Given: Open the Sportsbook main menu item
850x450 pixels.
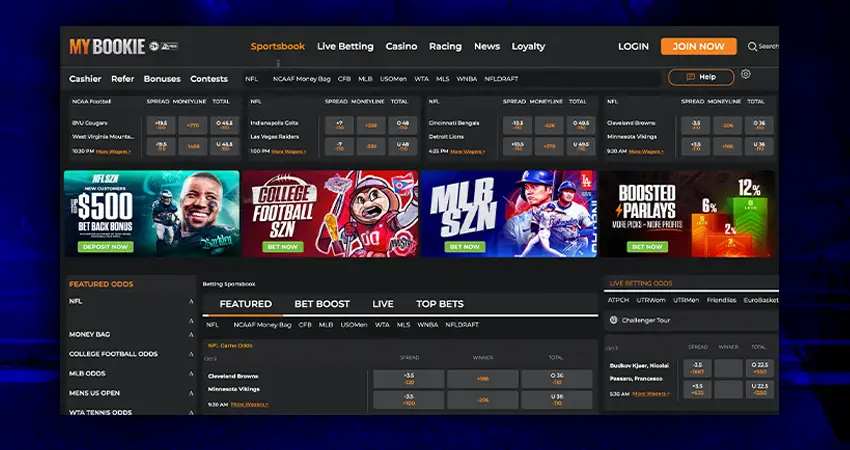Looking at the screenshot, I should 278,47.
